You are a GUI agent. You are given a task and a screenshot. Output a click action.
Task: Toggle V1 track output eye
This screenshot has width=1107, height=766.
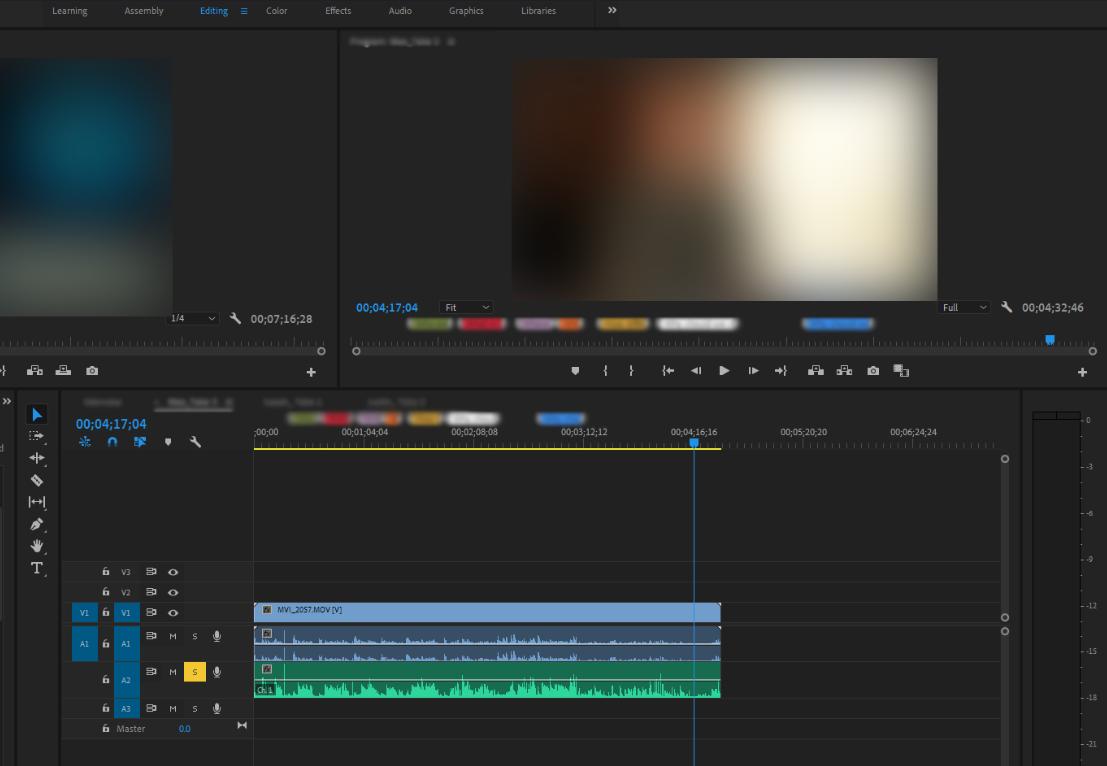coord(173,613)
